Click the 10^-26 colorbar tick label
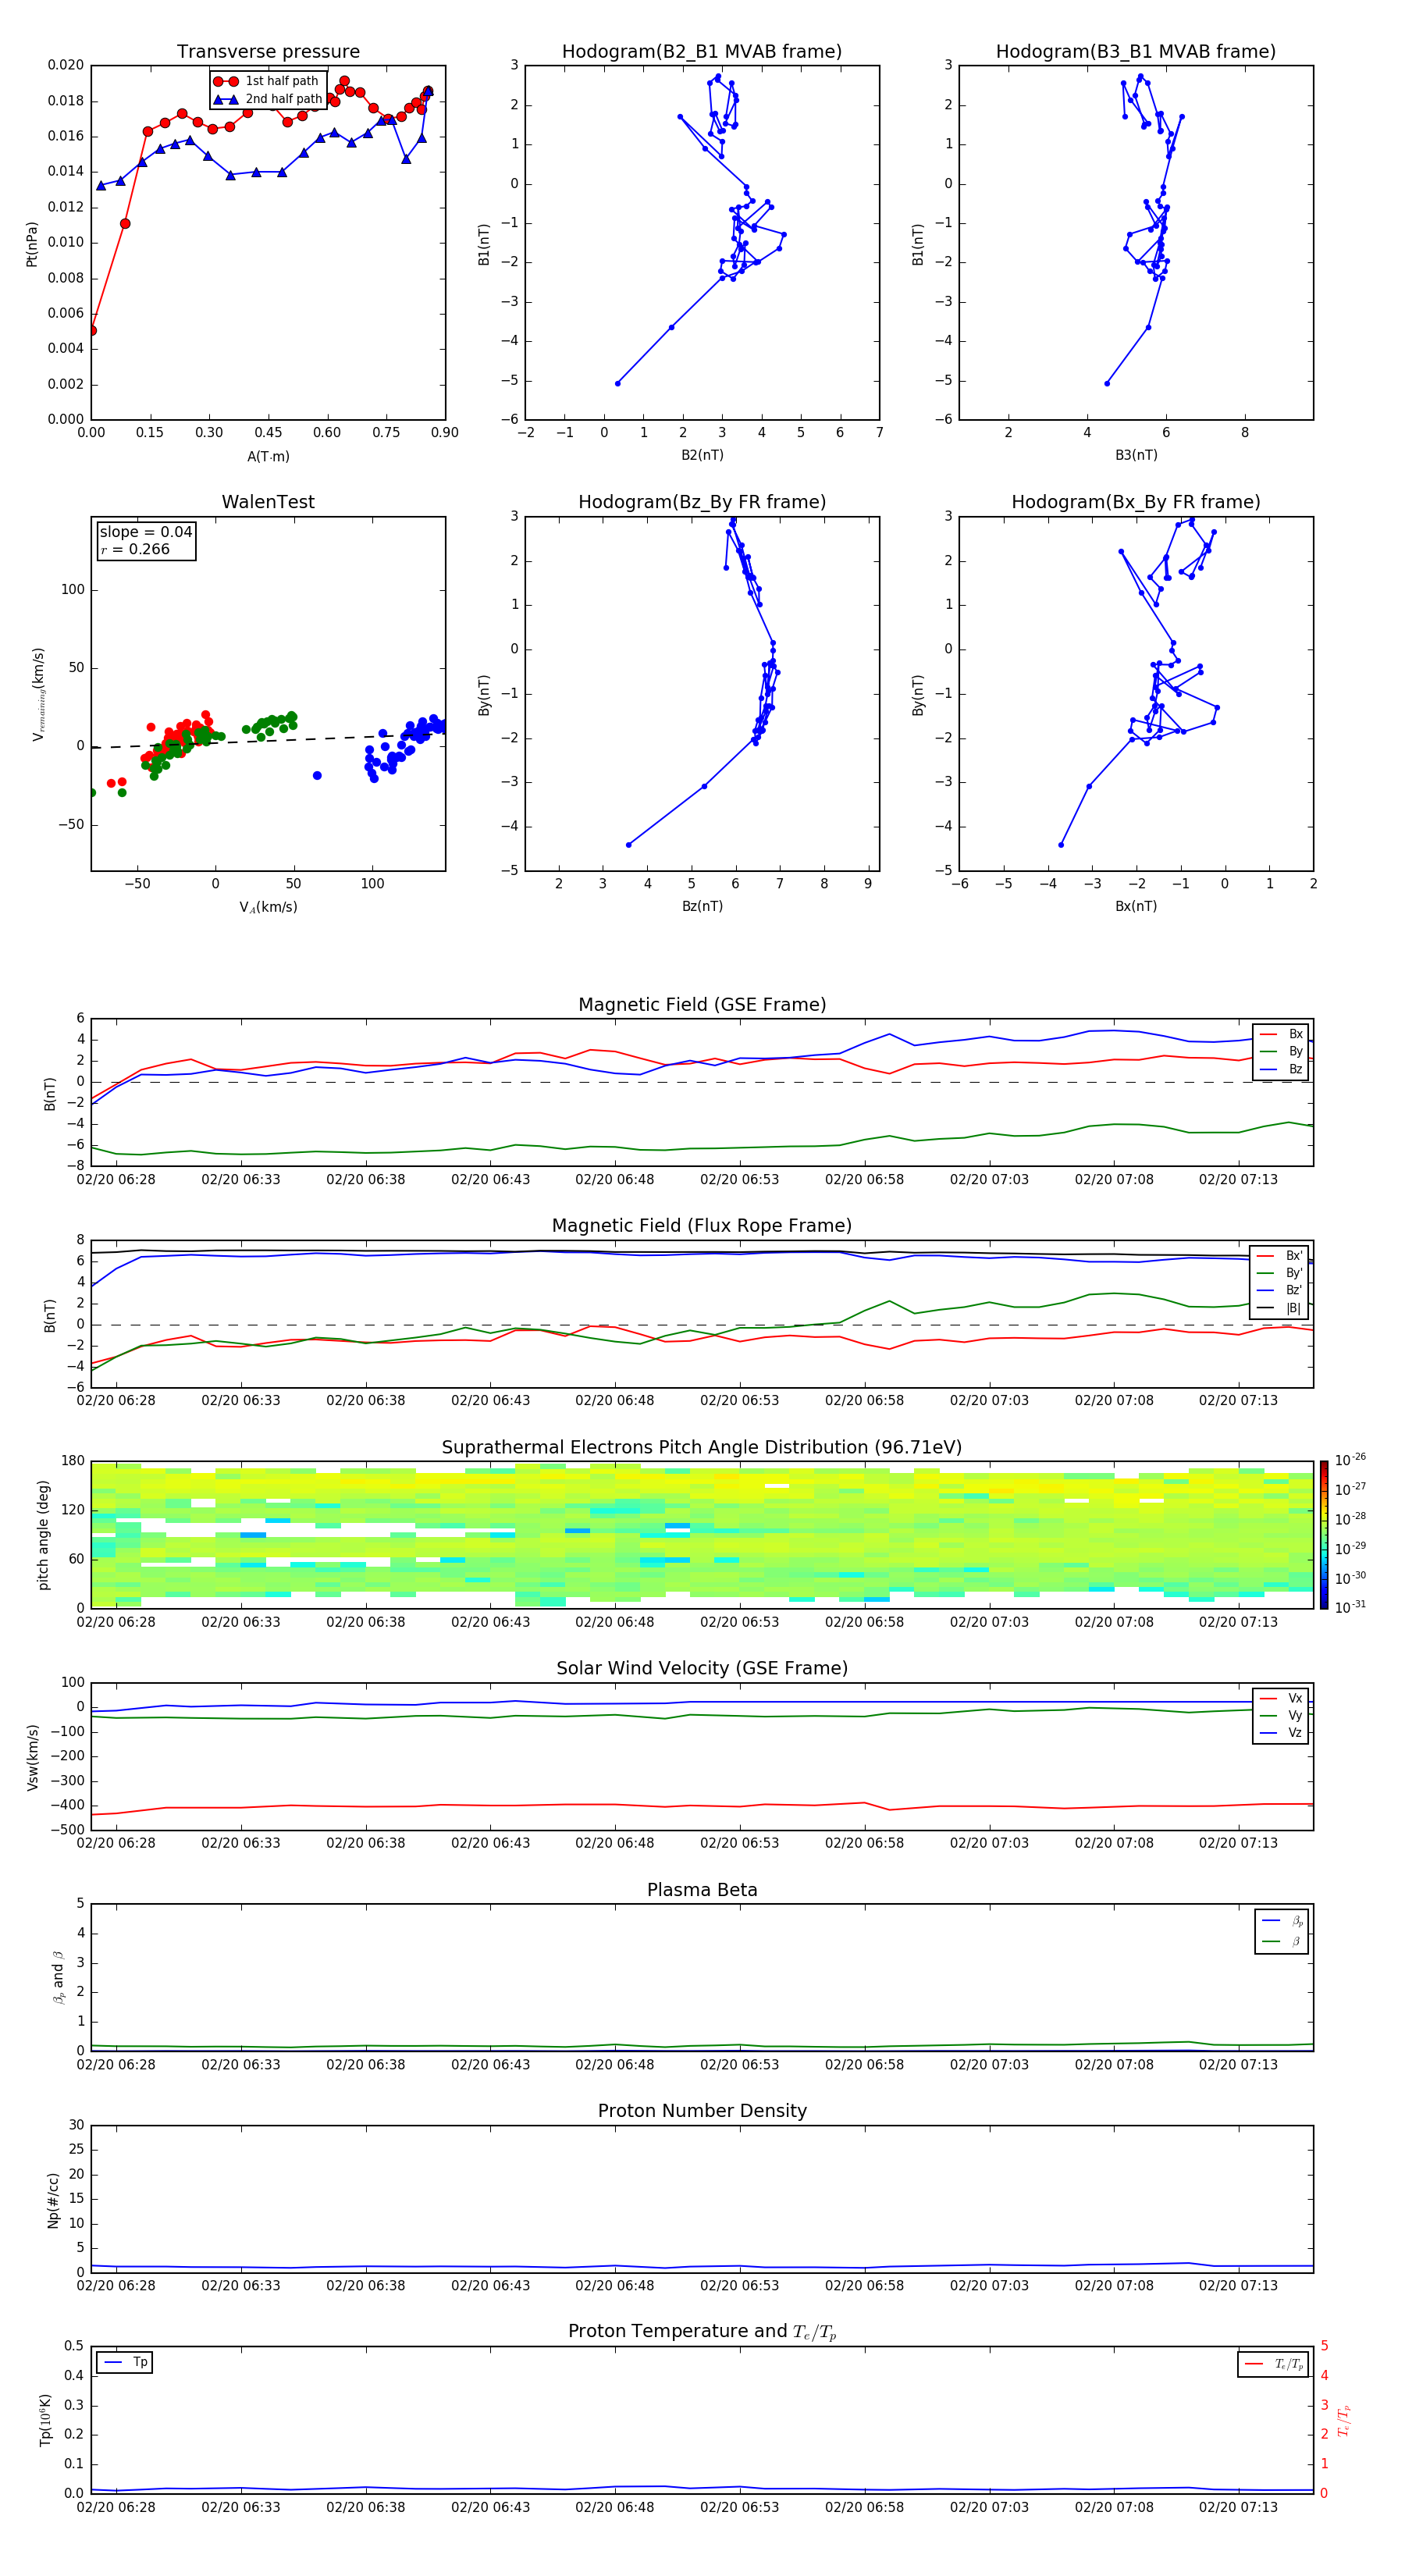 tap(1350, 1460)
